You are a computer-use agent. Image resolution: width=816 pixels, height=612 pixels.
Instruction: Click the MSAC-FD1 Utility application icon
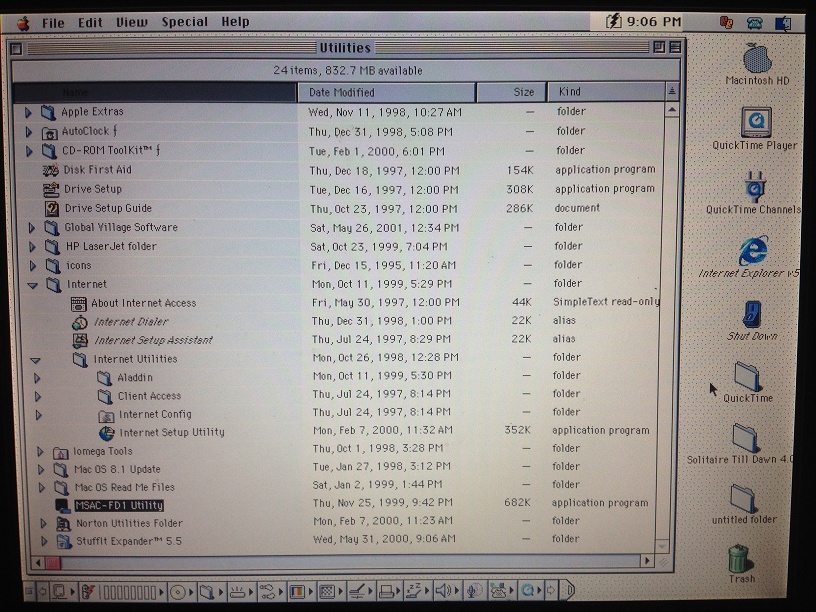[63, 505]
